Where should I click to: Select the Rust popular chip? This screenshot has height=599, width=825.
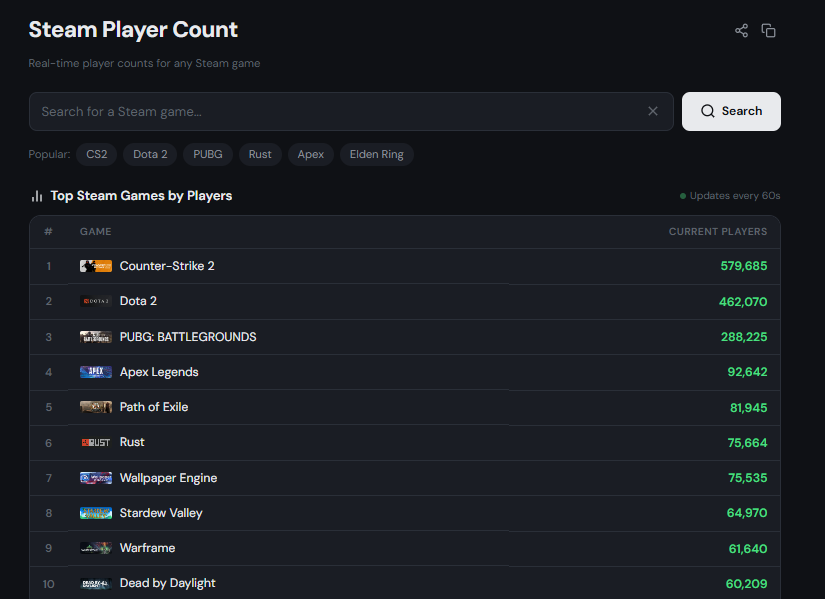pyautogui.click(x=260, y=154)
